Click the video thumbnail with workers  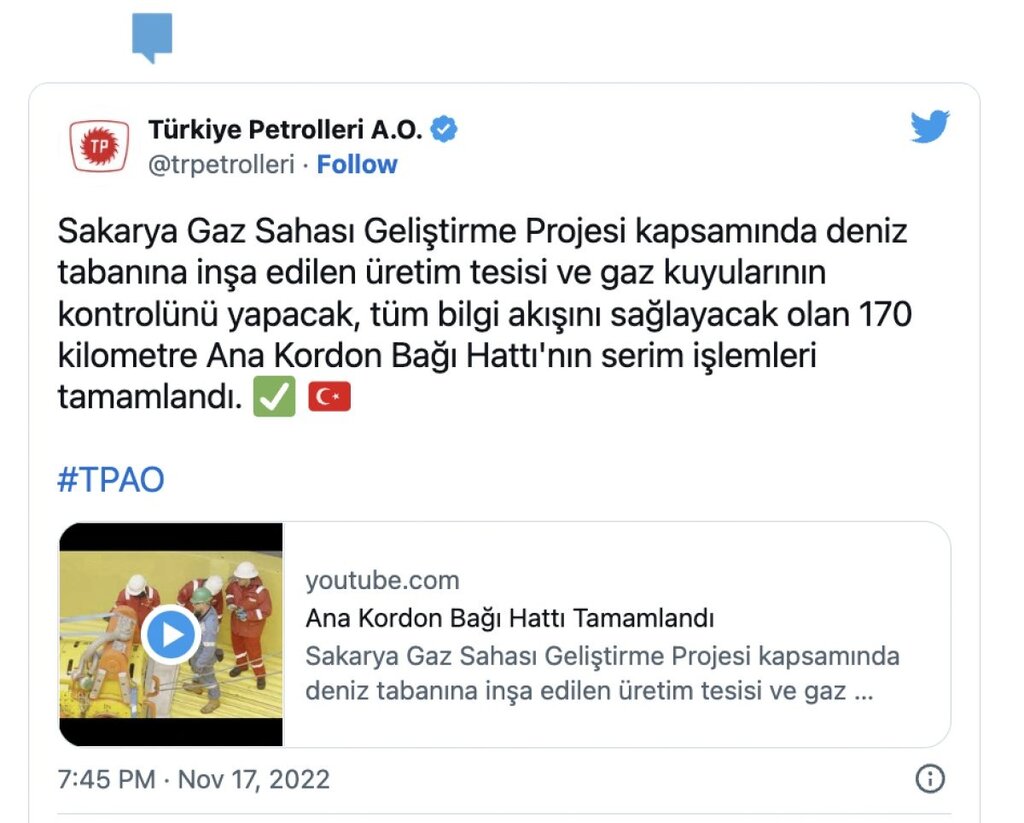tap(171, 634)
